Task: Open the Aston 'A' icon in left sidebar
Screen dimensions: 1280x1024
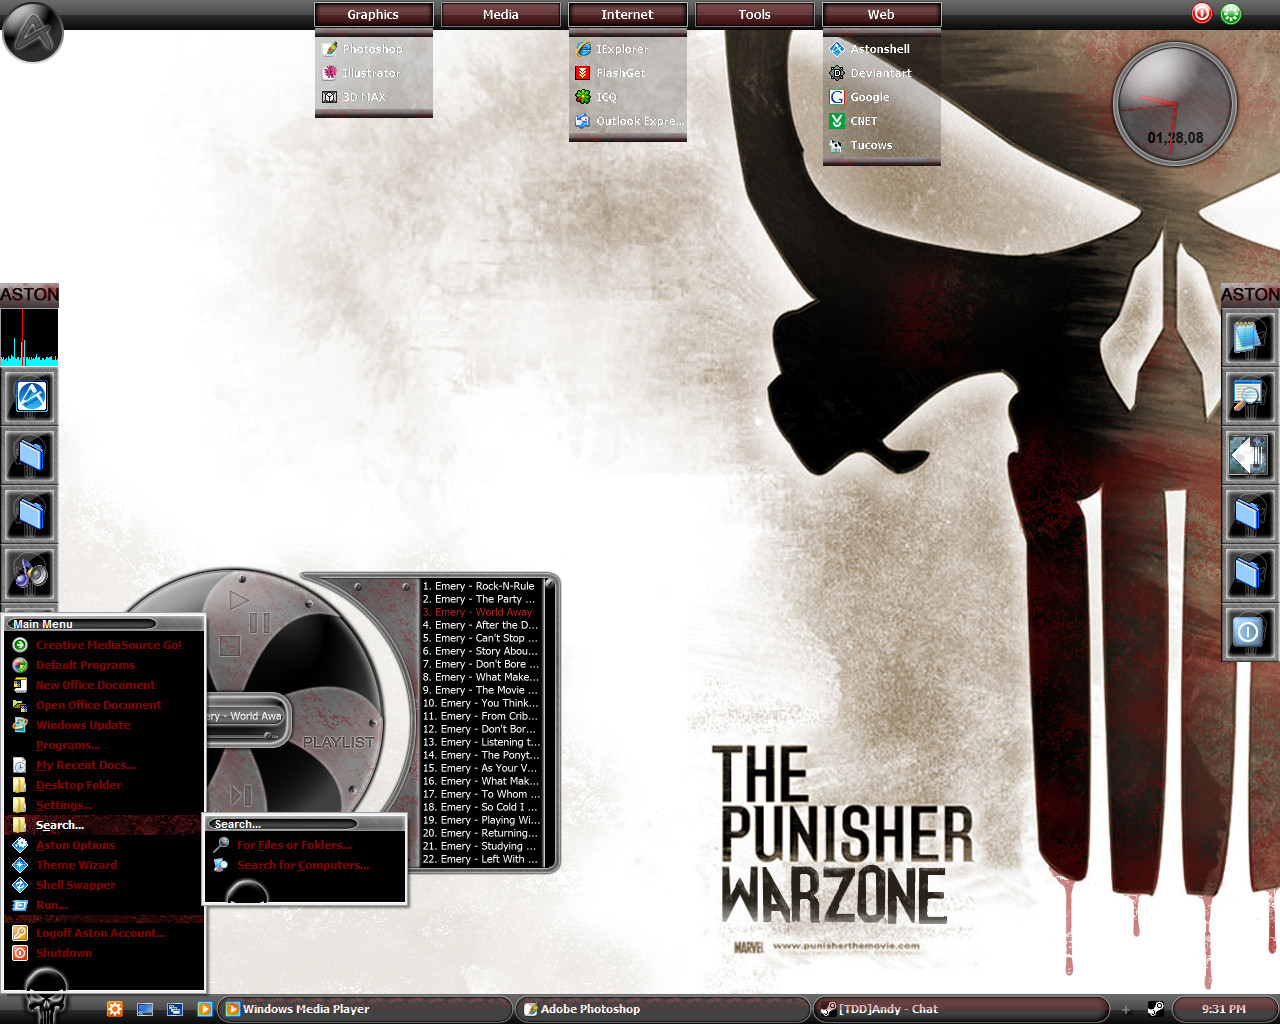Action: pos(31,397)
